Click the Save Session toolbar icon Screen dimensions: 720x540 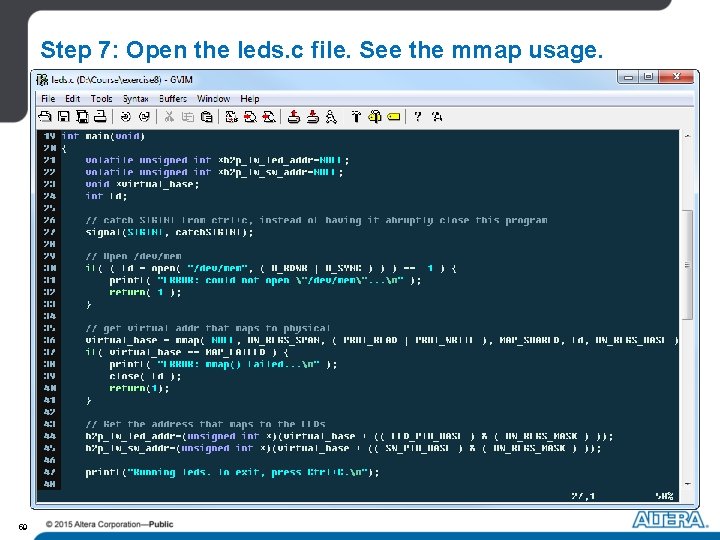[x=313, y=117]
